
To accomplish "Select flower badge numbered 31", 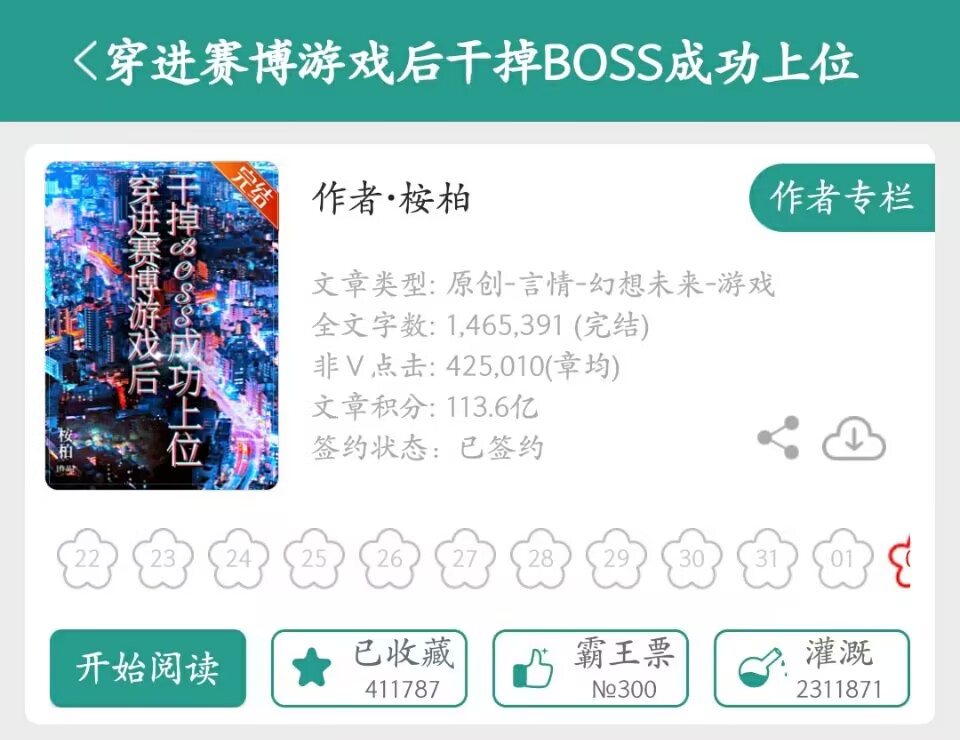I will coord(767,558).
